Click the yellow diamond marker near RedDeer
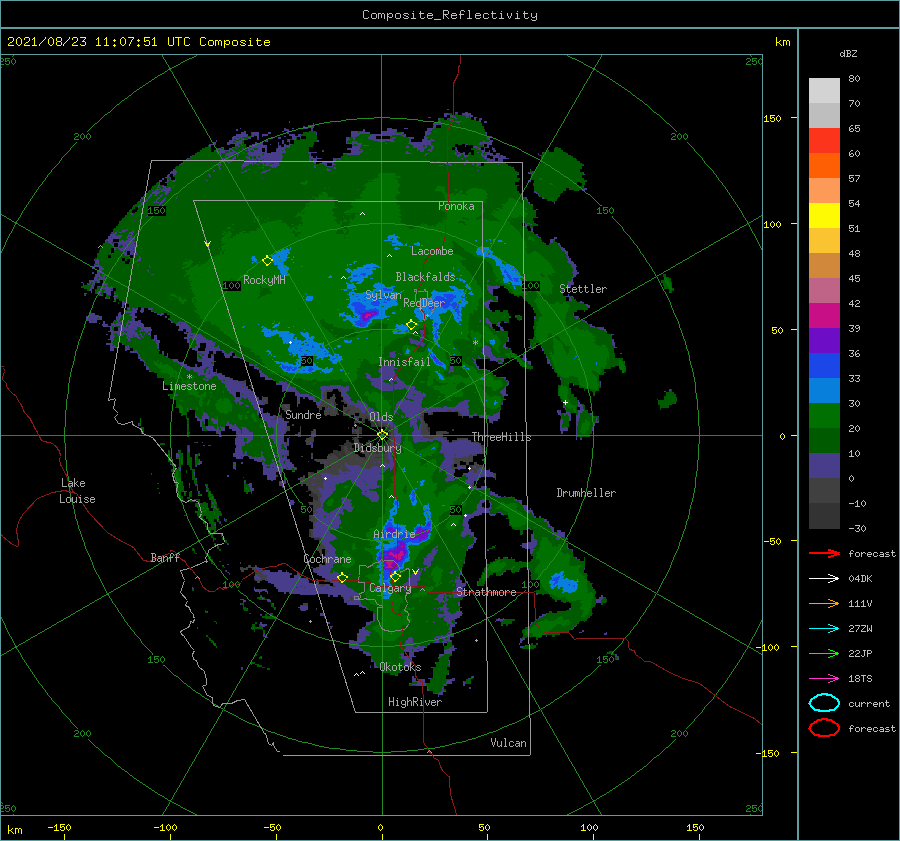Screen dimensions: 900x841 click(412, 325)
